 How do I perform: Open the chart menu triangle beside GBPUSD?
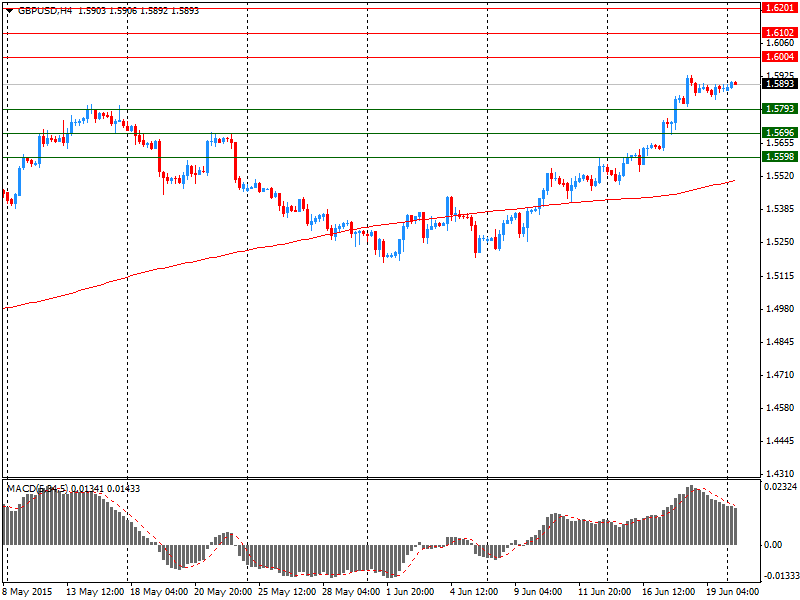(x=9, y=11)
